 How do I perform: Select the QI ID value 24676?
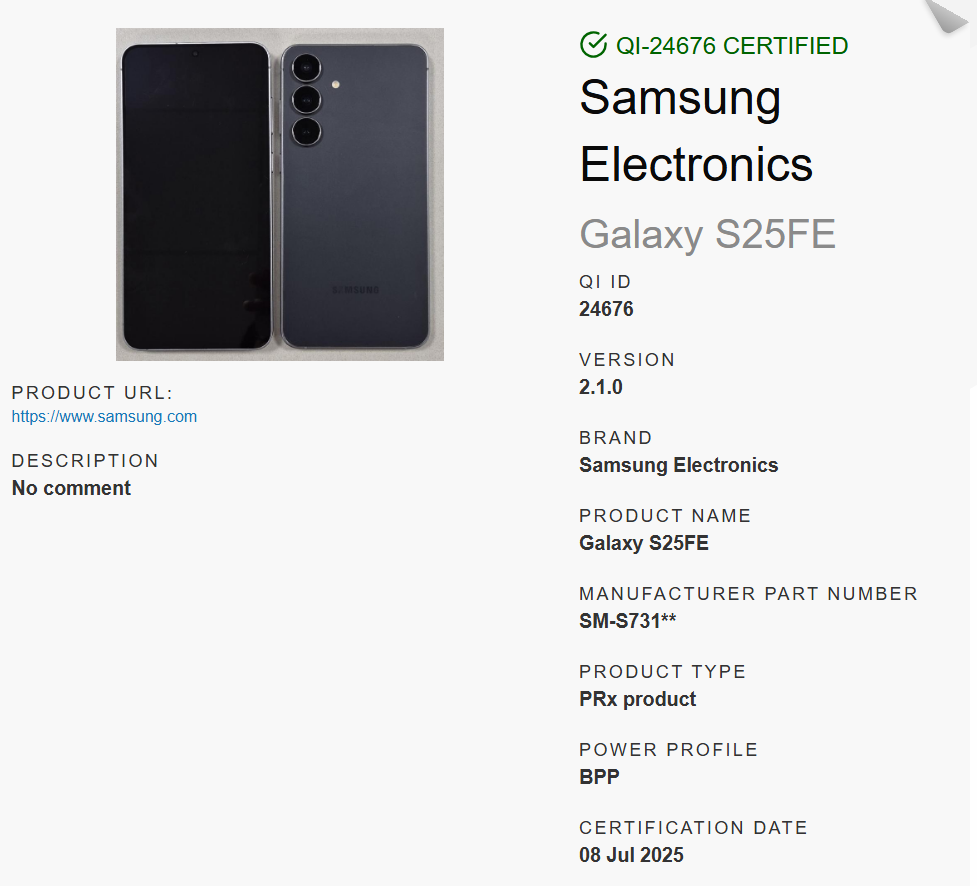pos(606,309)
